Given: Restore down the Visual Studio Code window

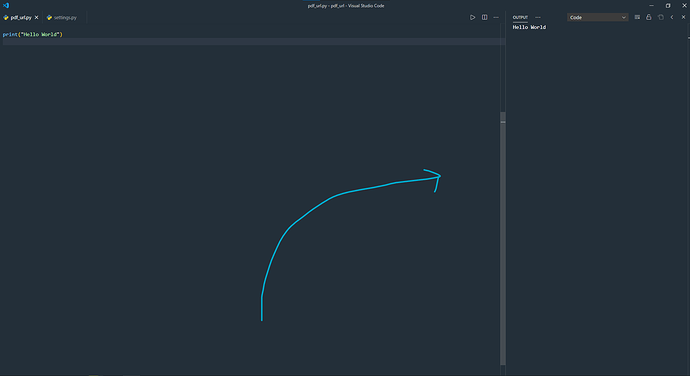Looking at the screenshot, I should coord(668,6).
